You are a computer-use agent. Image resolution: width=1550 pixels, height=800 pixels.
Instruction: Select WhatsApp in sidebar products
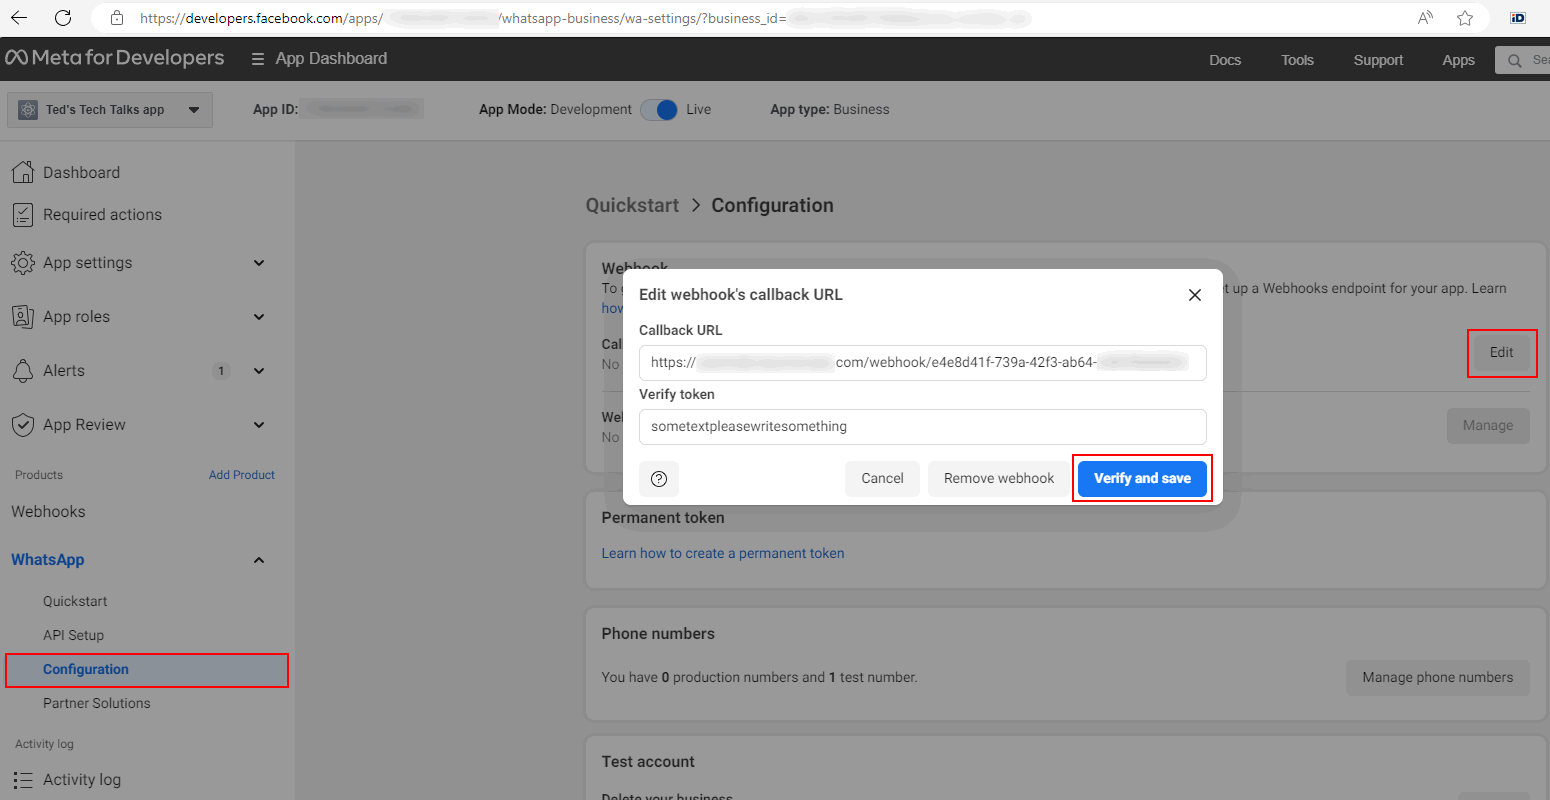click(47, 559)
